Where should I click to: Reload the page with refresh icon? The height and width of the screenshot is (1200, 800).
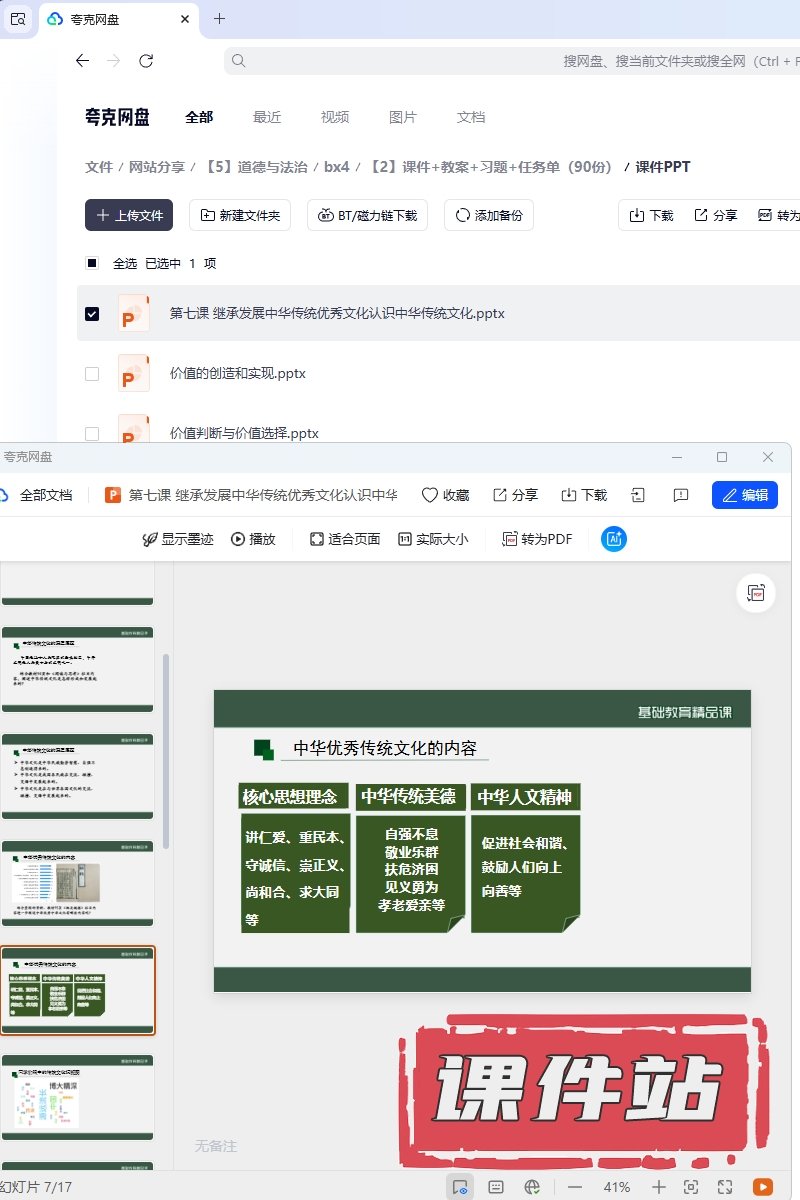(146, 61)
